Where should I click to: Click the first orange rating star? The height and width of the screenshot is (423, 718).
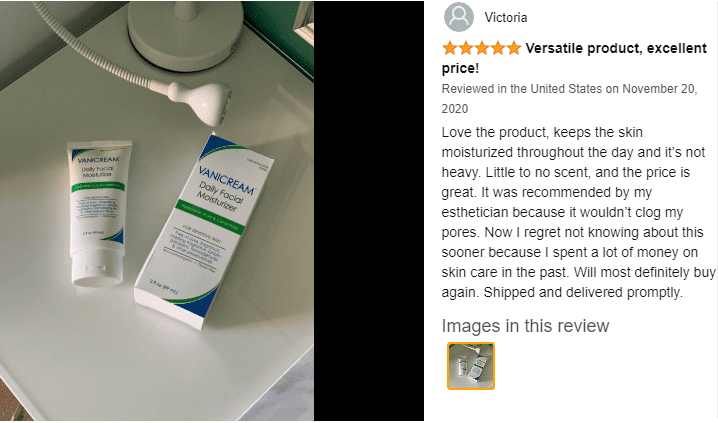[450, 48]
